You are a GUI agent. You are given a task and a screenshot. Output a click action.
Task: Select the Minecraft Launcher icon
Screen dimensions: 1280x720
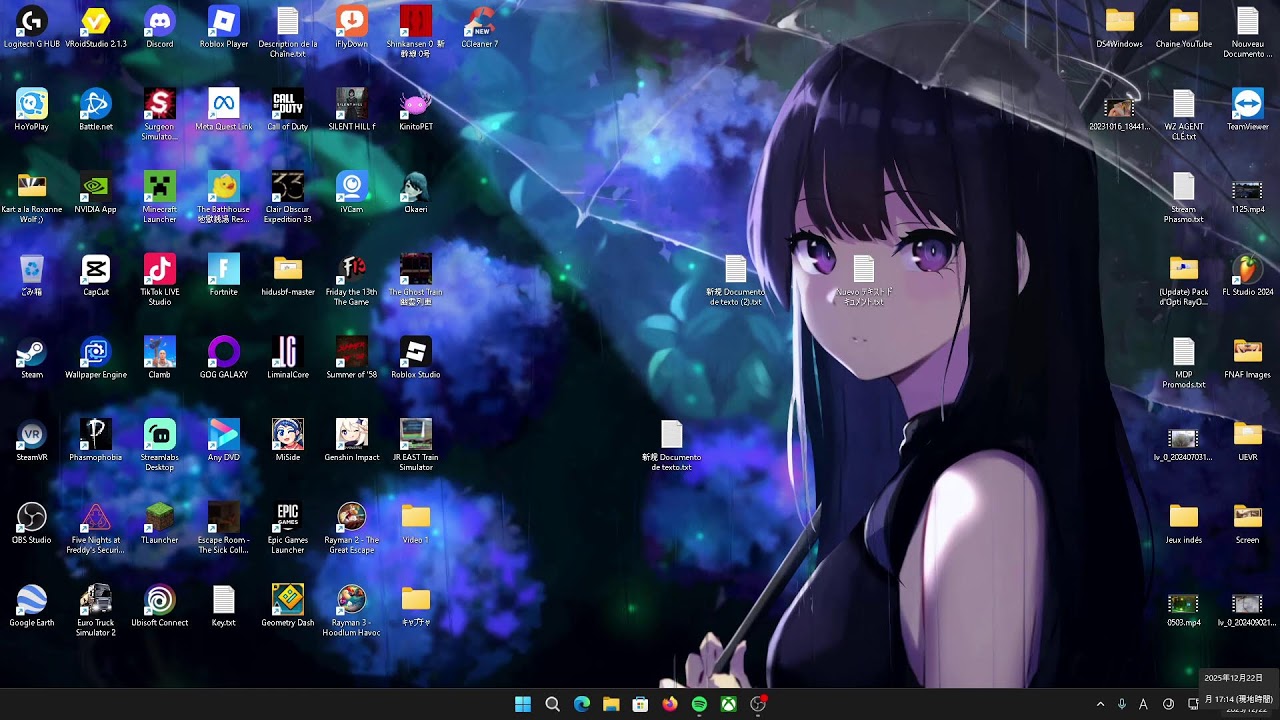(160, 197)
